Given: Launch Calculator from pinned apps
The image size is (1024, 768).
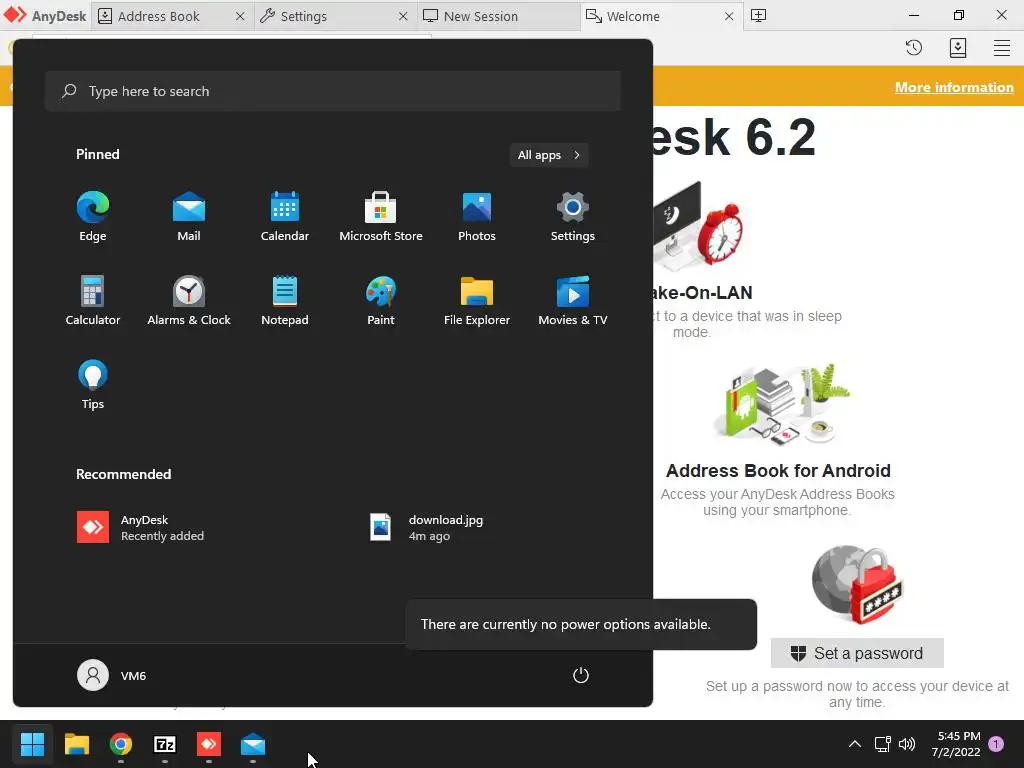Looking at the screenshot, I should [93, 300].
